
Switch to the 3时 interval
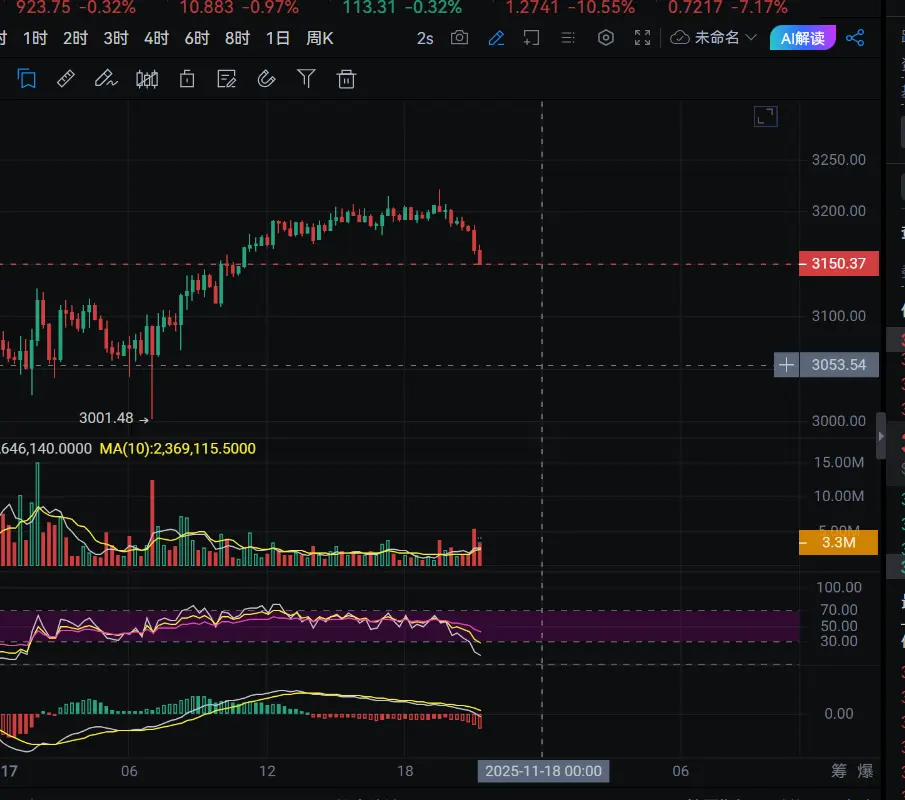click(115, 38)
